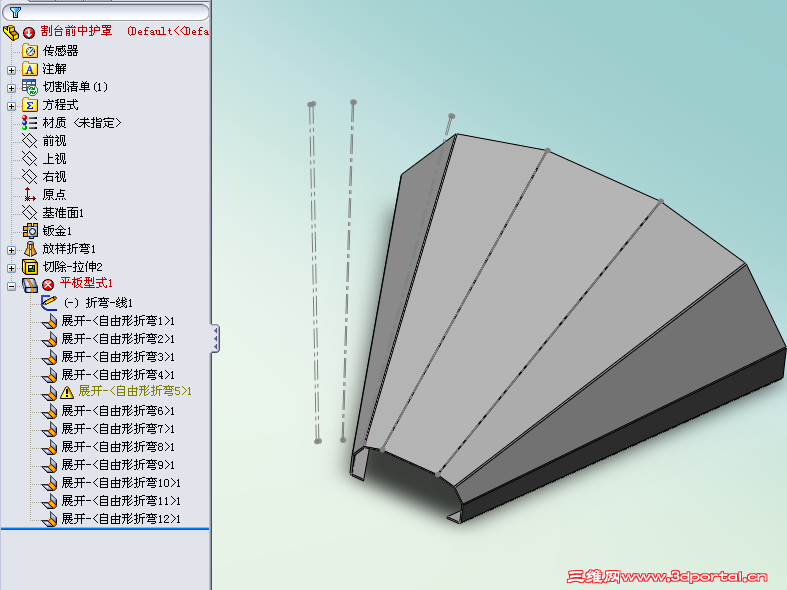Select 放样折弯1 feature label
The width and height of the screenshot is (787, 590).
pyautogui.click(x=69, y=249)
